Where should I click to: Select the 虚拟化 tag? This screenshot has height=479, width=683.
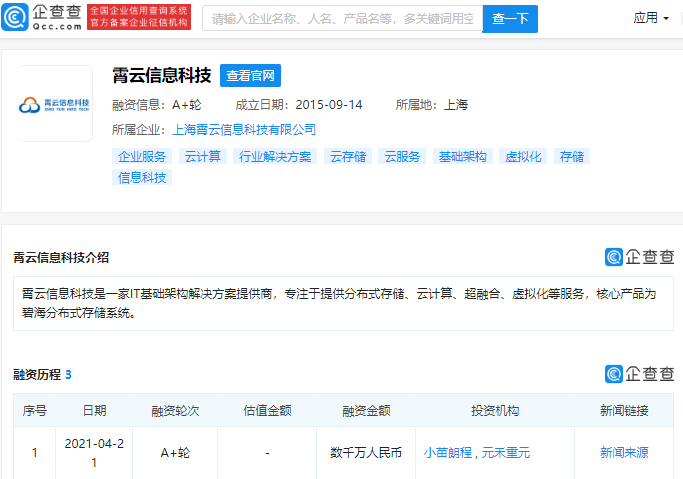pyautogui.click(x=523, y=156)
